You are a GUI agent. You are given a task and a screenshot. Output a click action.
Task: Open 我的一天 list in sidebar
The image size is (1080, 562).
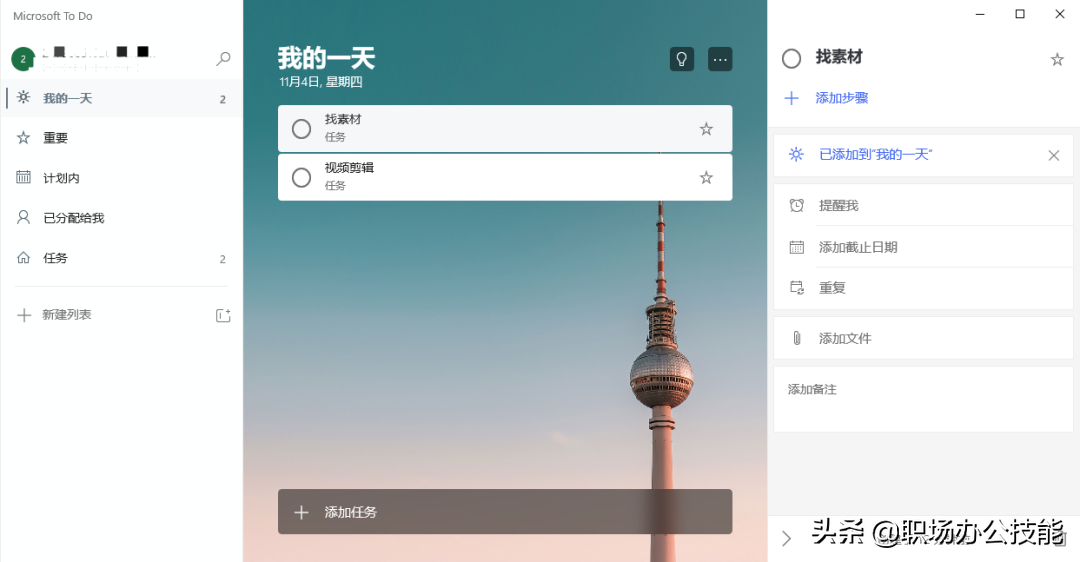121,98
